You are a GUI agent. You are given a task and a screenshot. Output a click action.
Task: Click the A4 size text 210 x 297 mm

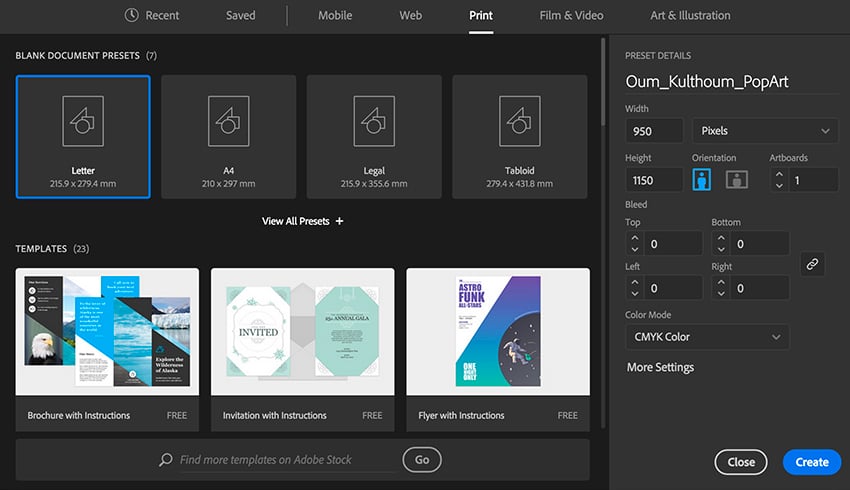pos(229,184)
